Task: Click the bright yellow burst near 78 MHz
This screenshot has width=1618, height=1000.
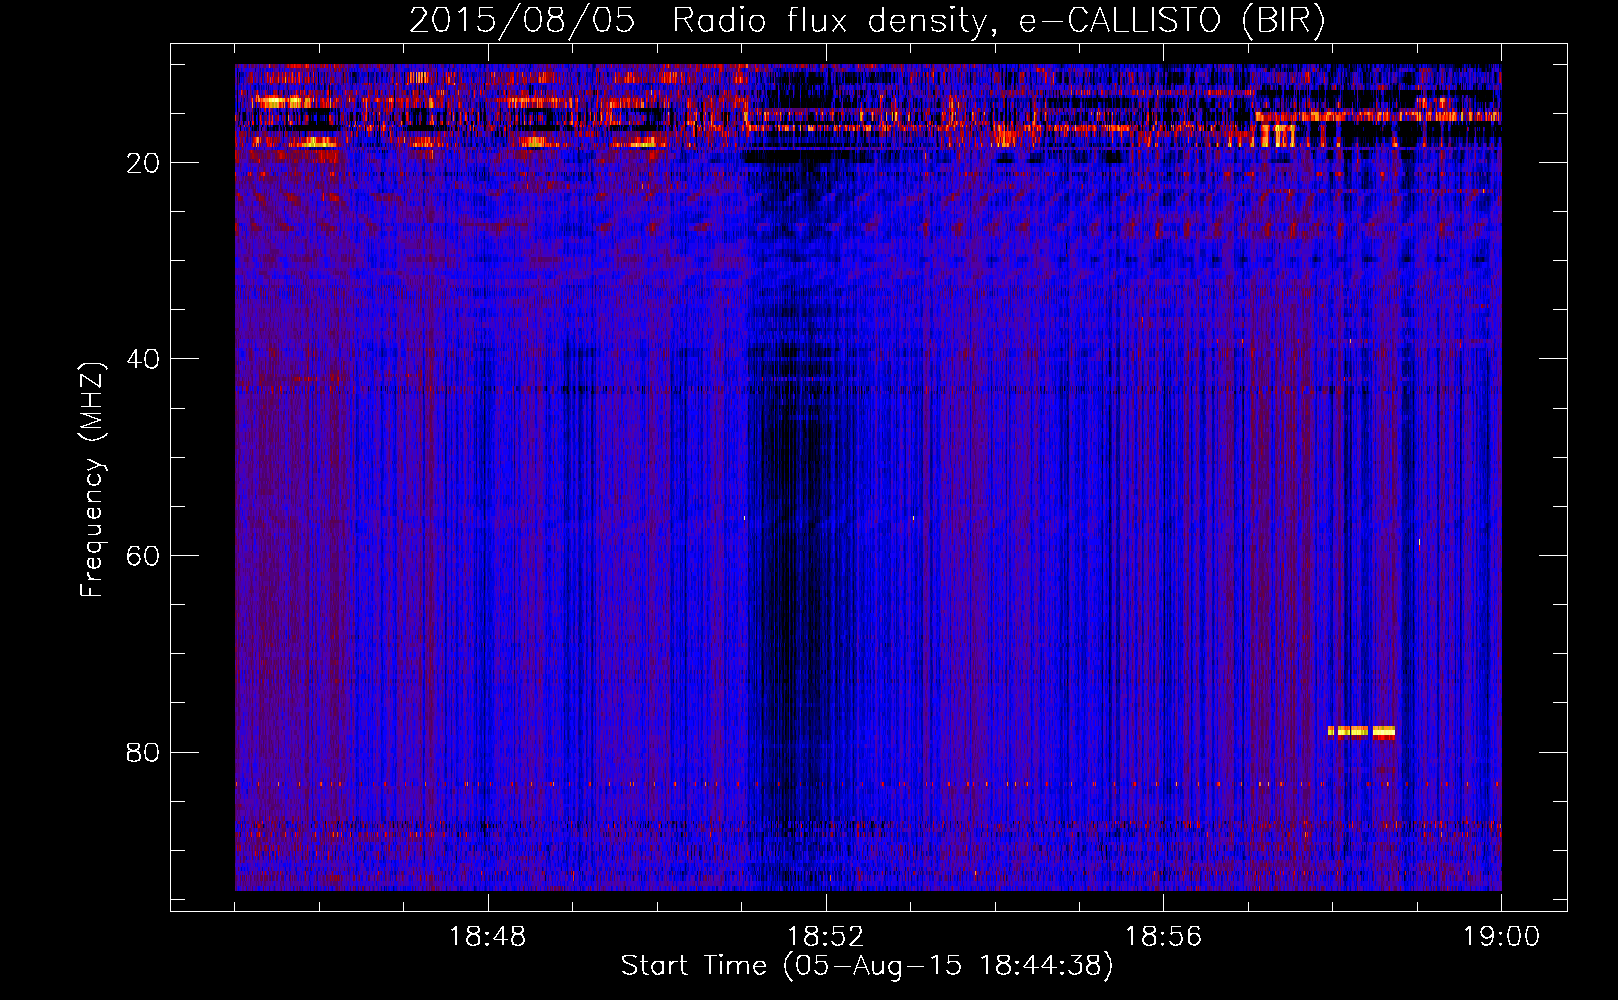Action: [x=1361, y=731]
